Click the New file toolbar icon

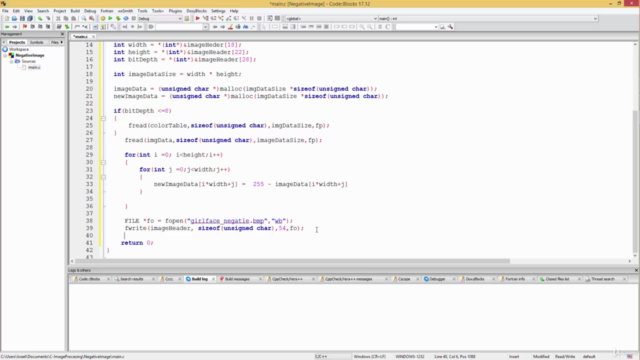[x=7, y=18]
